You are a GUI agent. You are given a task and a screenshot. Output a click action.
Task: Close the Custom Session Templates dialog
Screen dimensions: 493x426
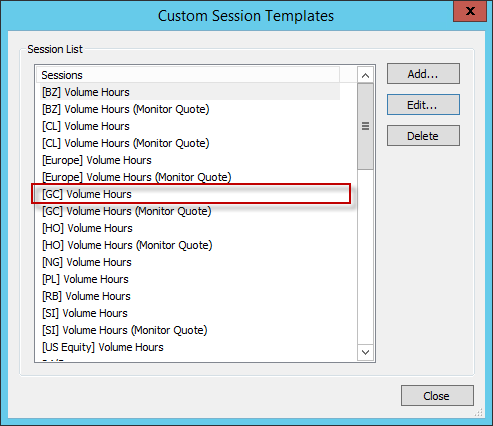(x=437, y=396)
